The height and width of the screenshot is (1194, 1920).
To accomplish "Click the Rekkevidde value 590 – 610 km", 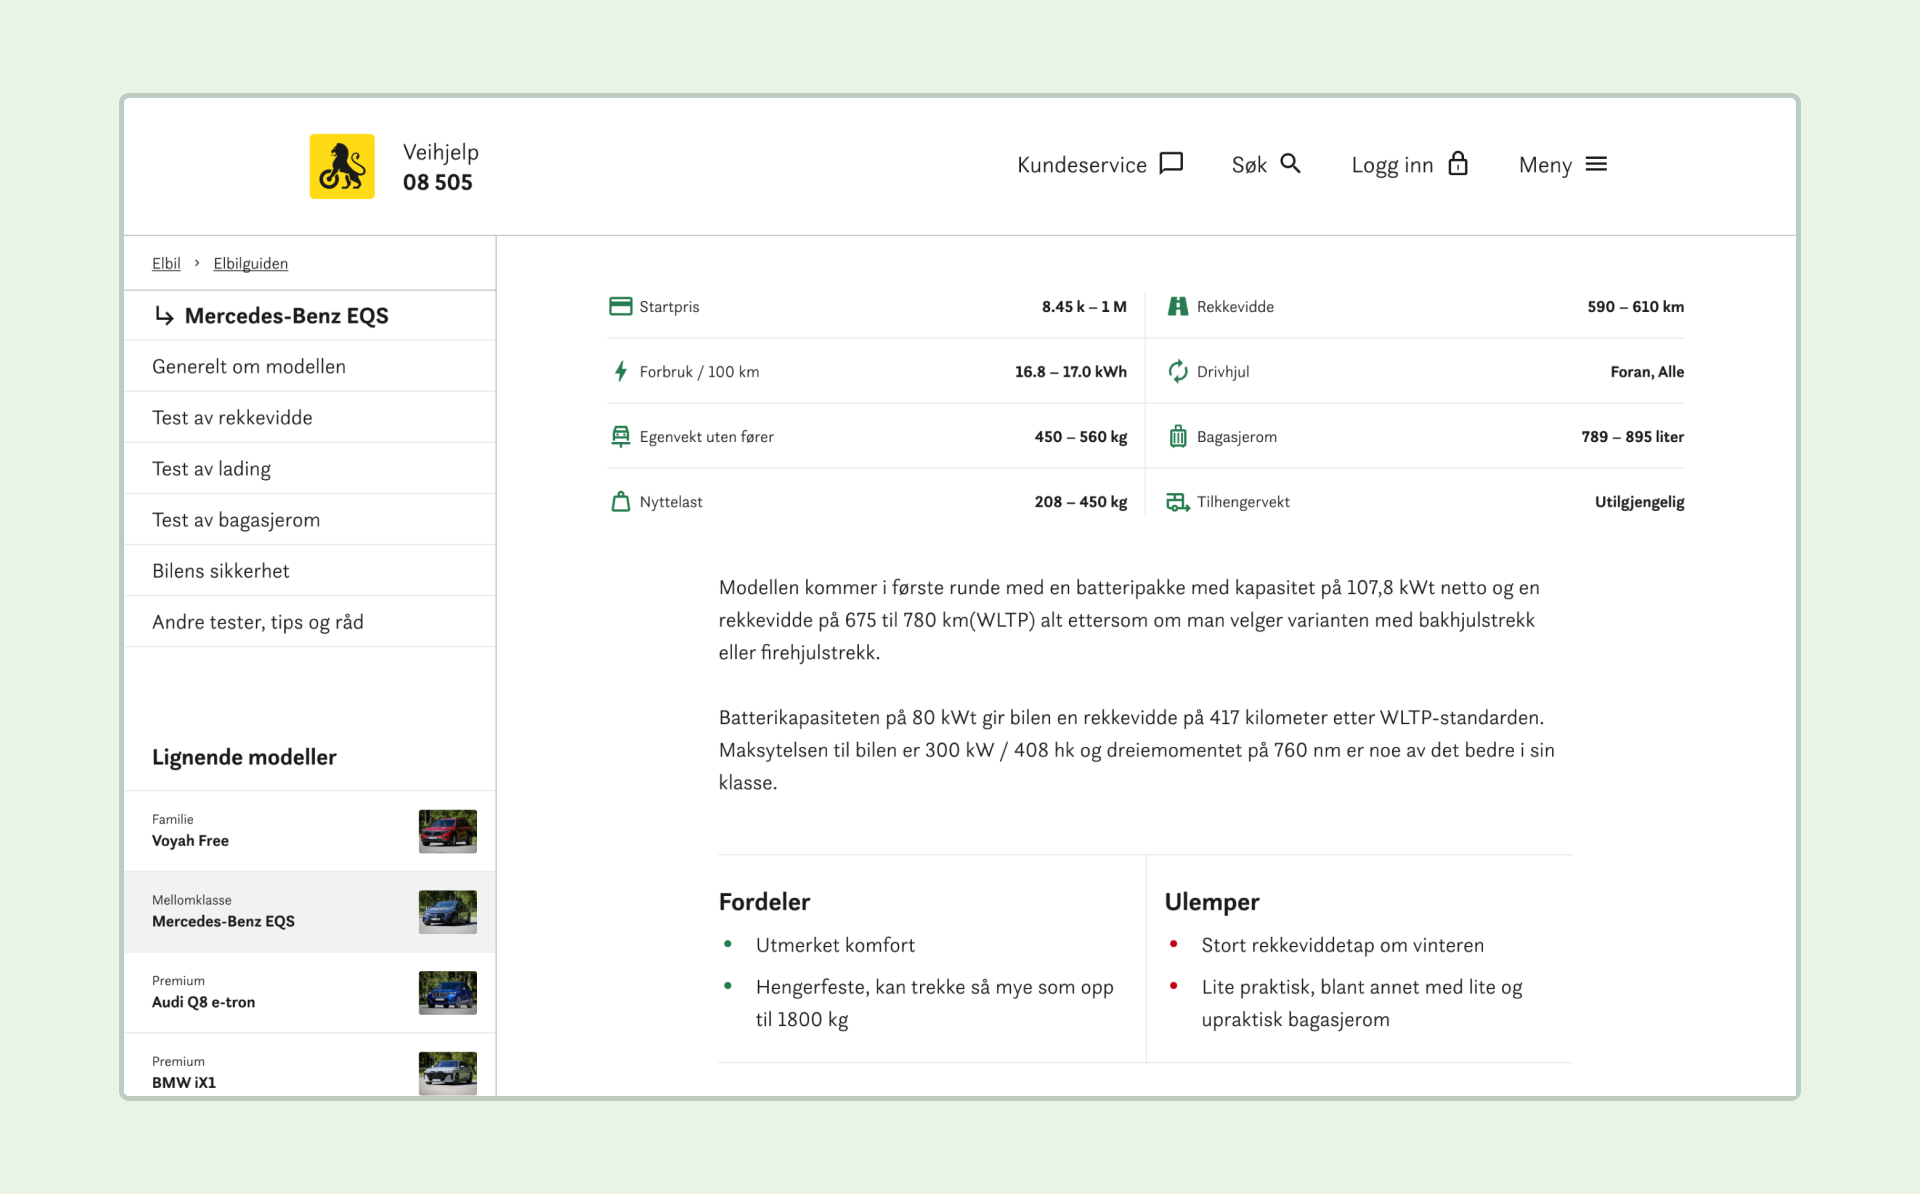I will click(1635, 306).
